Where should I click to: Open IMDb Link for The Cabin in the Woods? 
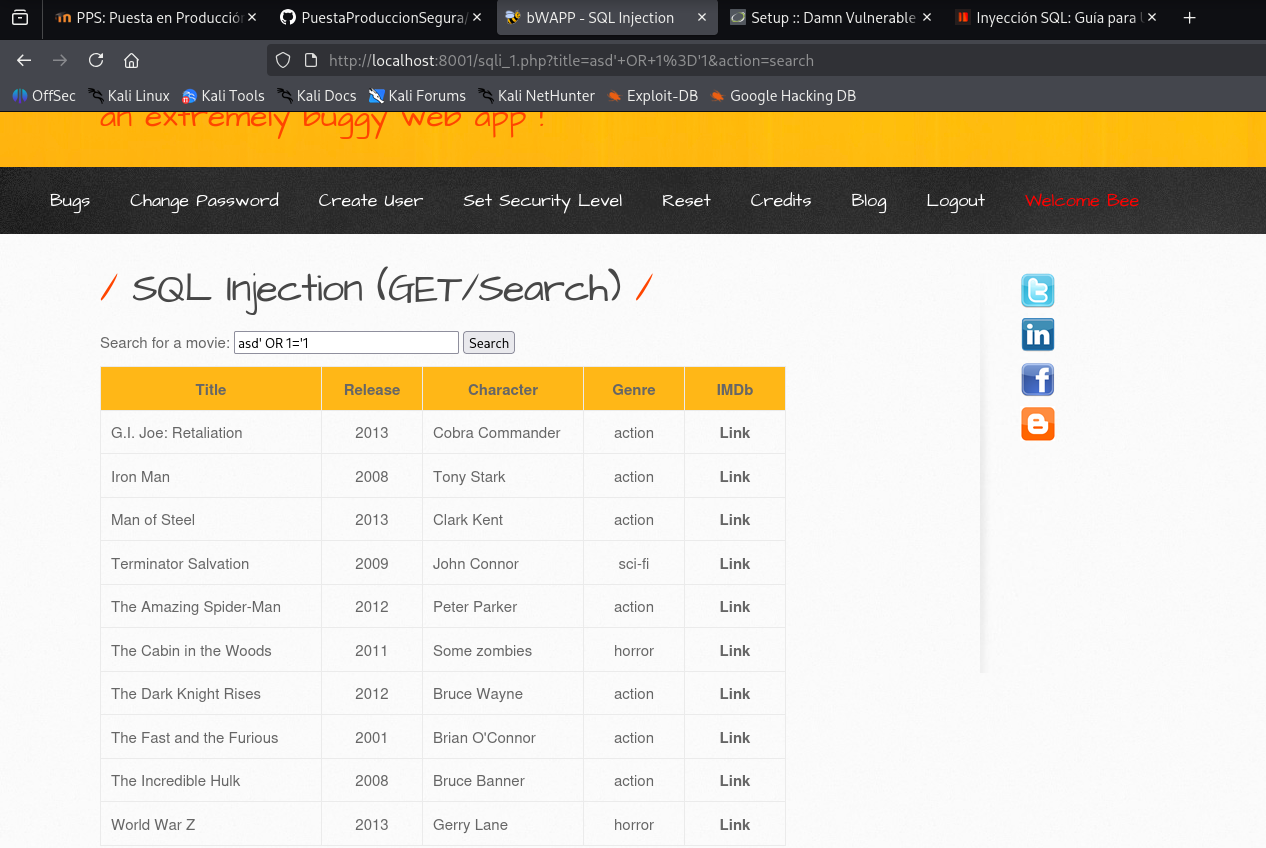(735, 651)
